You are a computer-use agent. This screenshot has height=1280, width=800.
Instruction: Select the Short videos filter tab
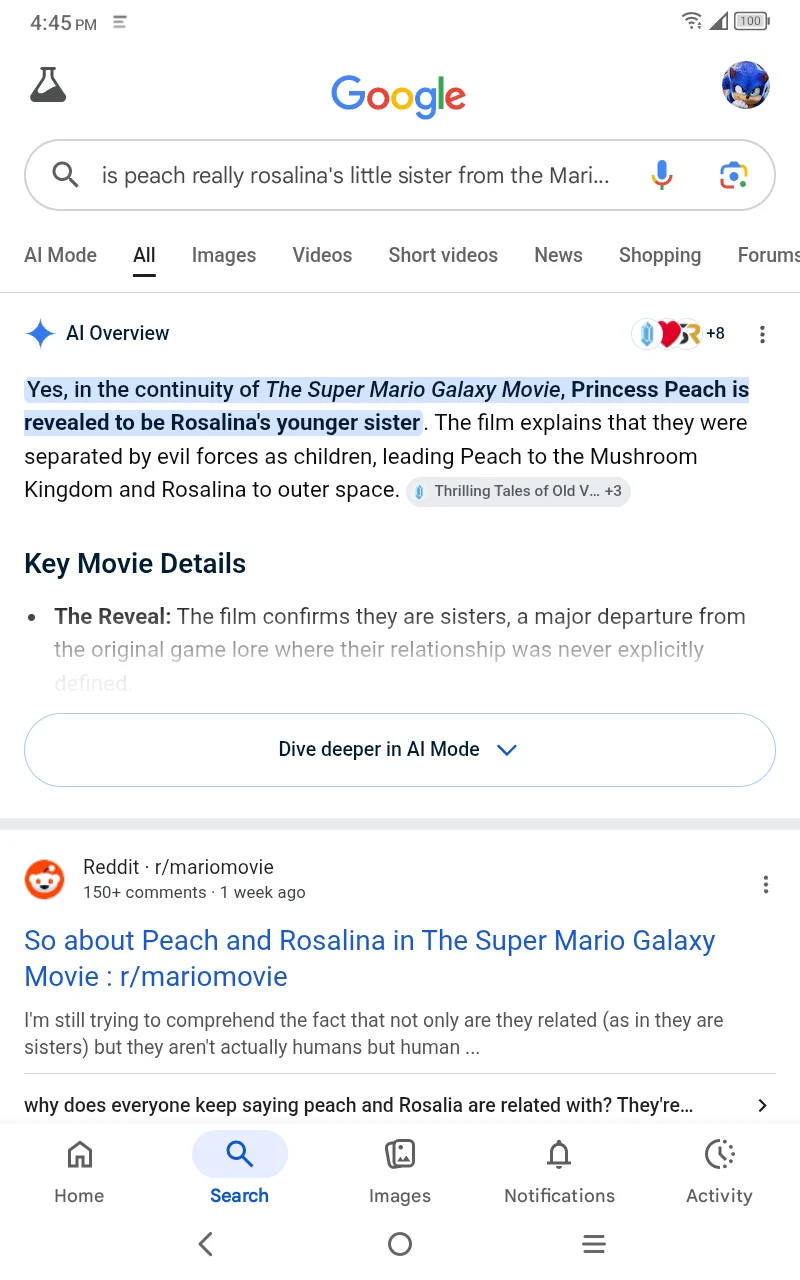[443, 255]
